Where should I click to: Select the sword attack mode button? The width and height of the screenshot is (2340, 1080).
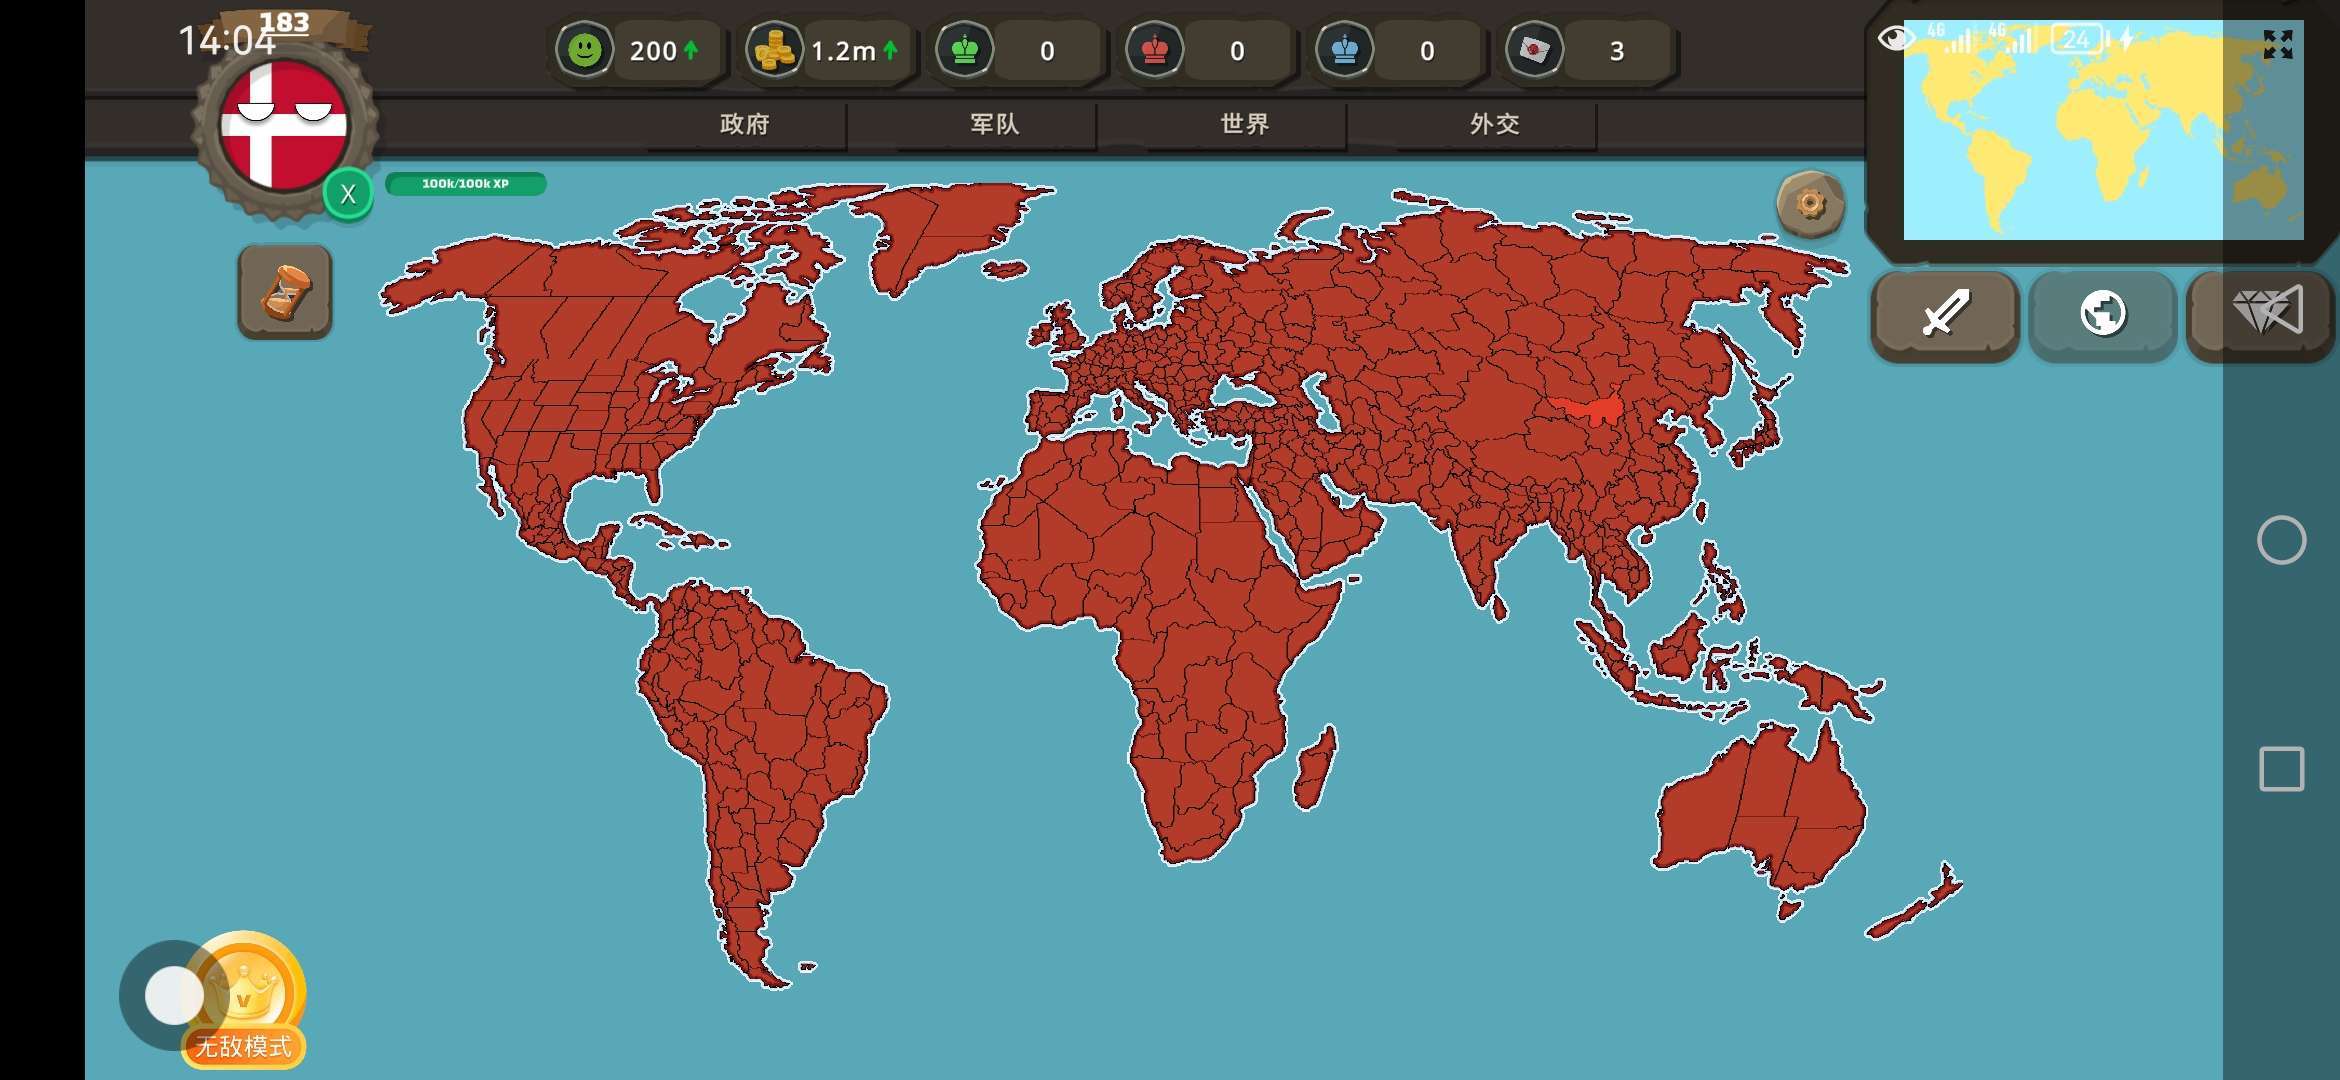(x=1944, y=314)
